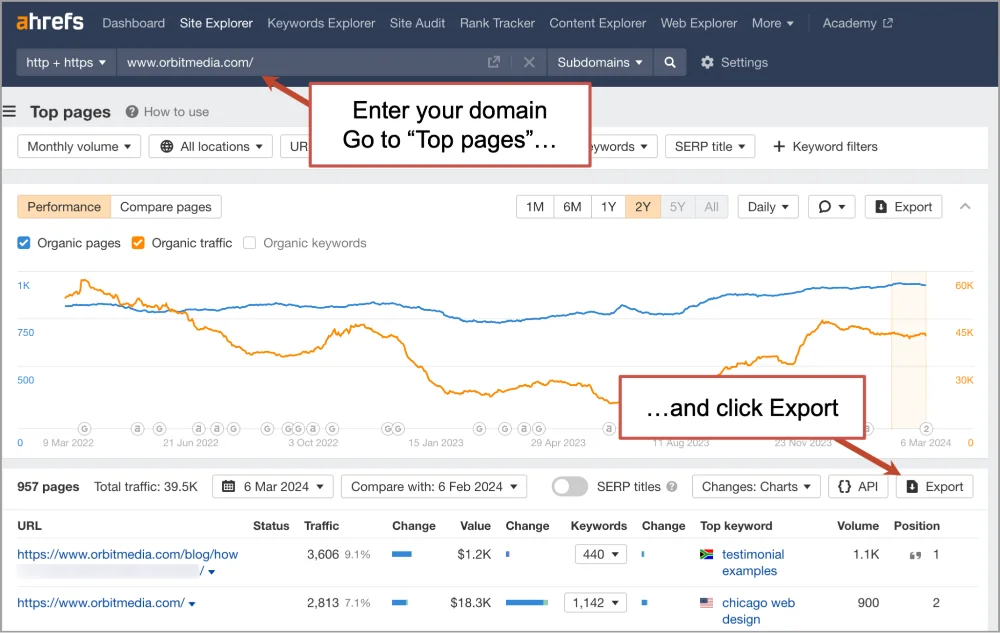Click the magnifier search button
Screen dimensions: 1000x633
[x=670, y=62]
